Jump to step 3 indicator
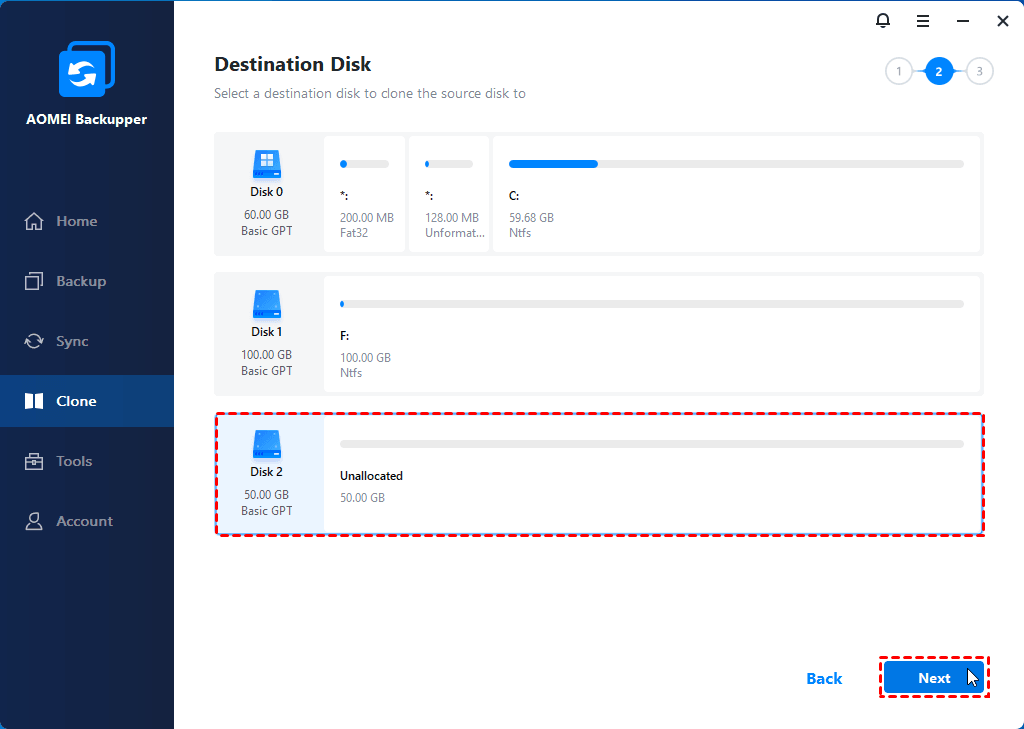Viewport: 1024px width, 729px height. pos(979,71)
